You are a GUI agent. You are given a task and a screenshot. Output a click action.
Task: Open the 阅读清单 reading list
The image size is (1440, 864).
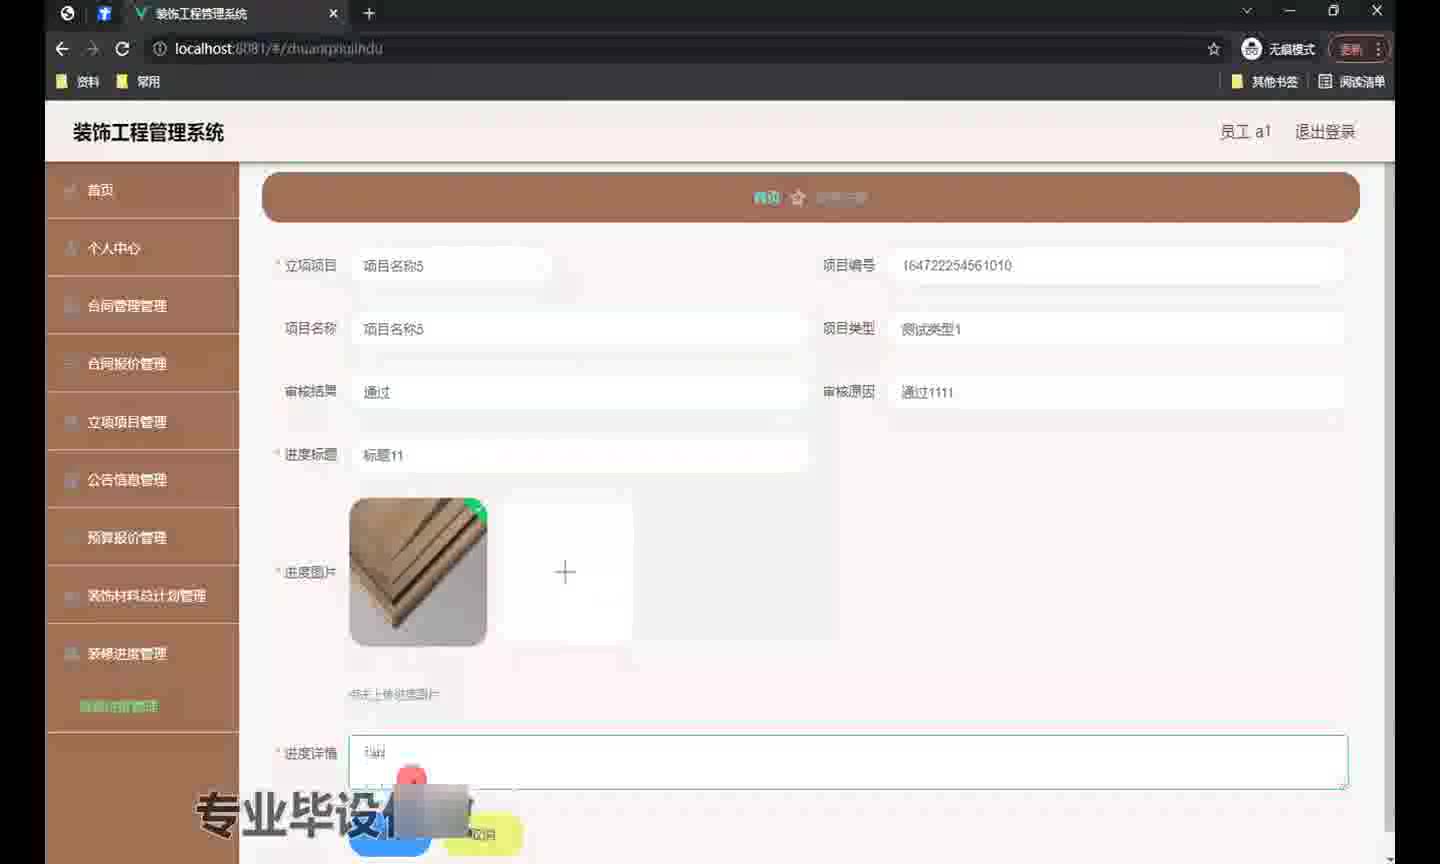click(x=1351, y=81)
